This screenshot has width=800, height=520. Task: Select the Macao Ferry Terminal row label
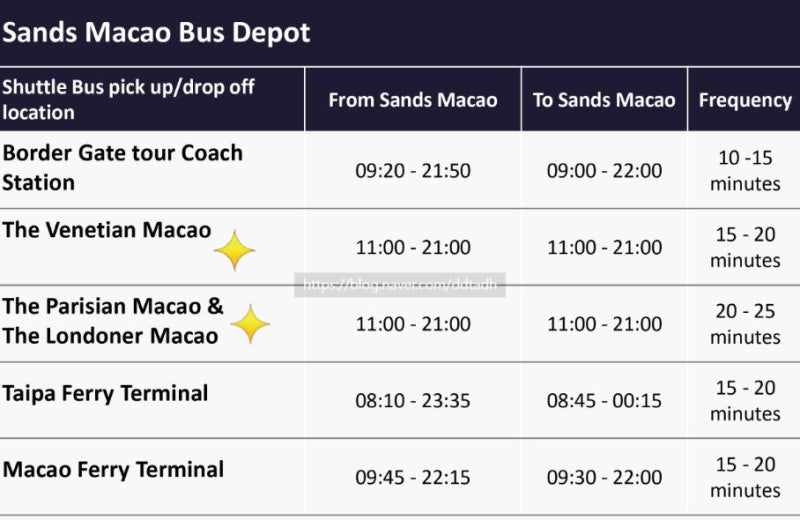(113, 470)
